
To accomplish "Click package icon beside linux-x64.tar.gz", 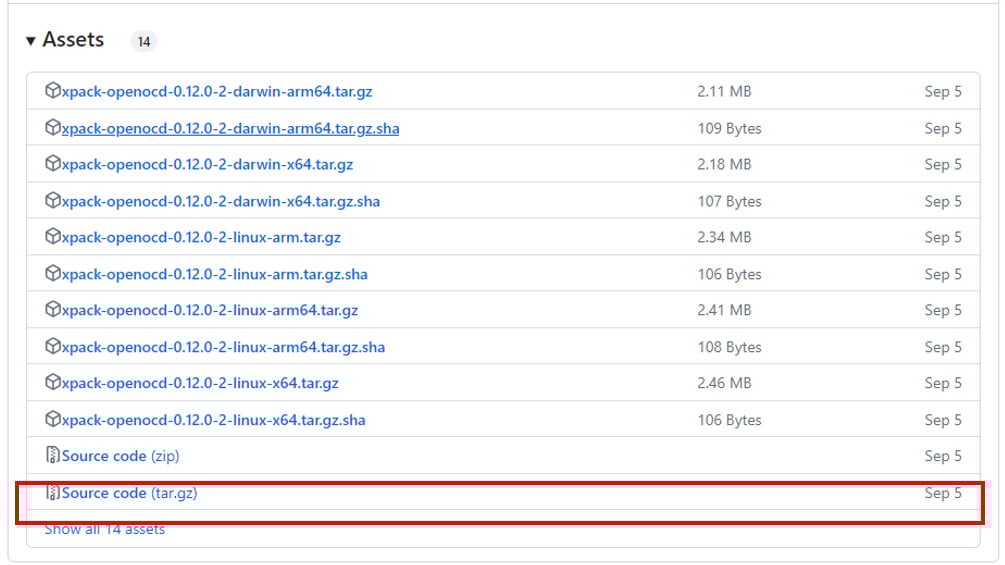I will pyautogui.click(x=53, y=382).
